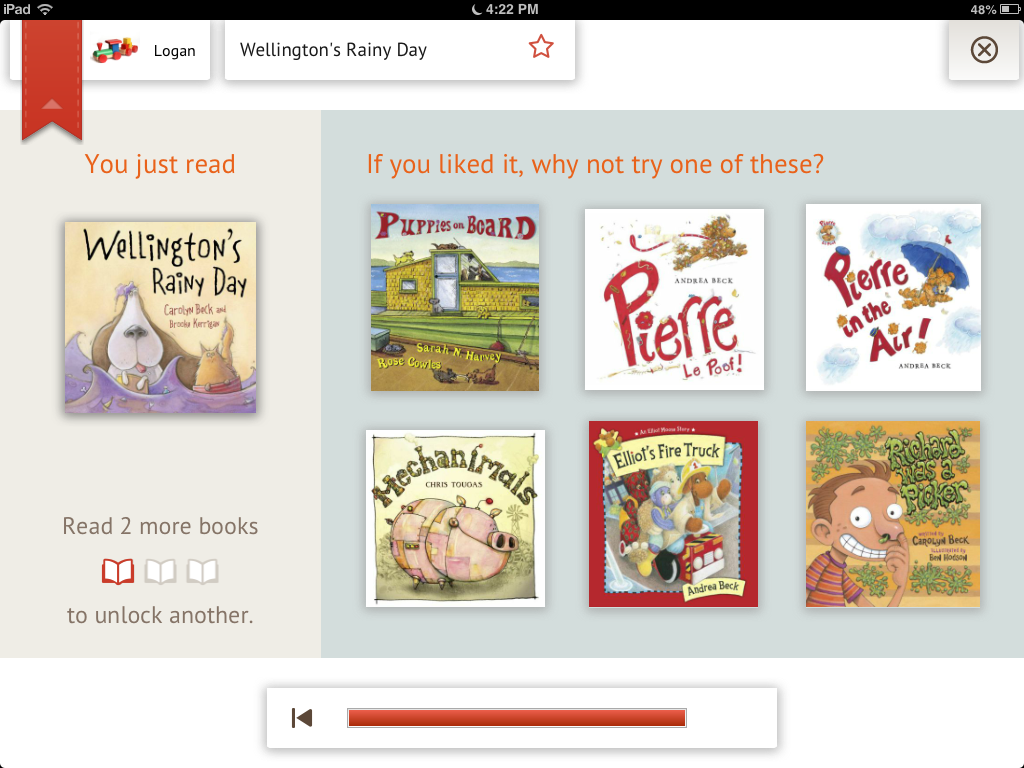
Task: Click the filled red book progress icon
Action: (x=118, y=572)
